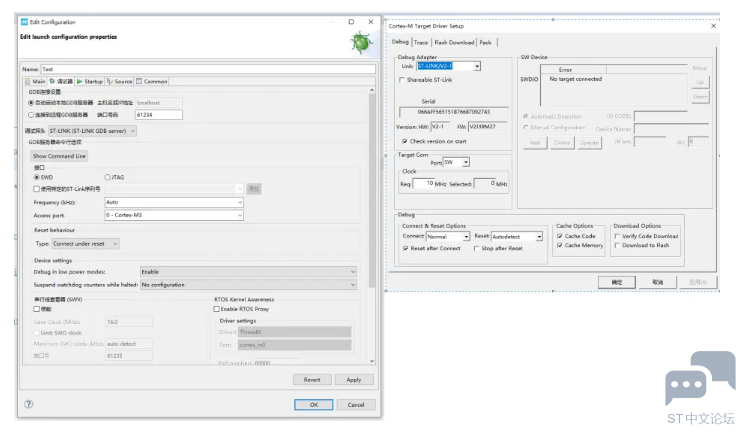The height and width of the screenshot is (434, 744).
Task: Open the Reset dropdown showing Autodetect
Action: 517,236
